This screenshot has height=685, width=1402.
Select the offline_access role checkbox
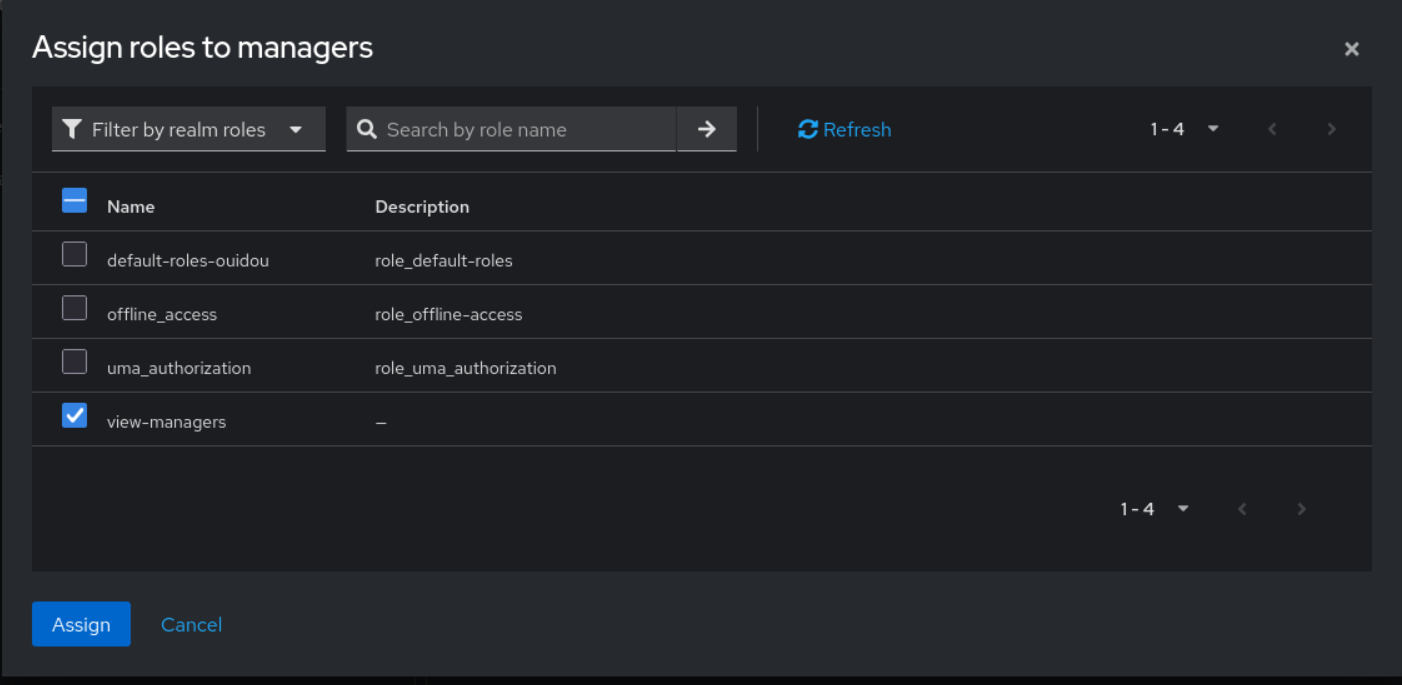coord(75,308)
